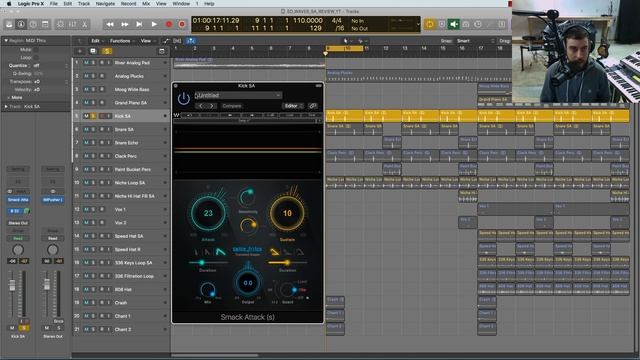This screenshot has width=640, height=360.
Task: Open the Editors scissors icon
Action: pos(84,24)
